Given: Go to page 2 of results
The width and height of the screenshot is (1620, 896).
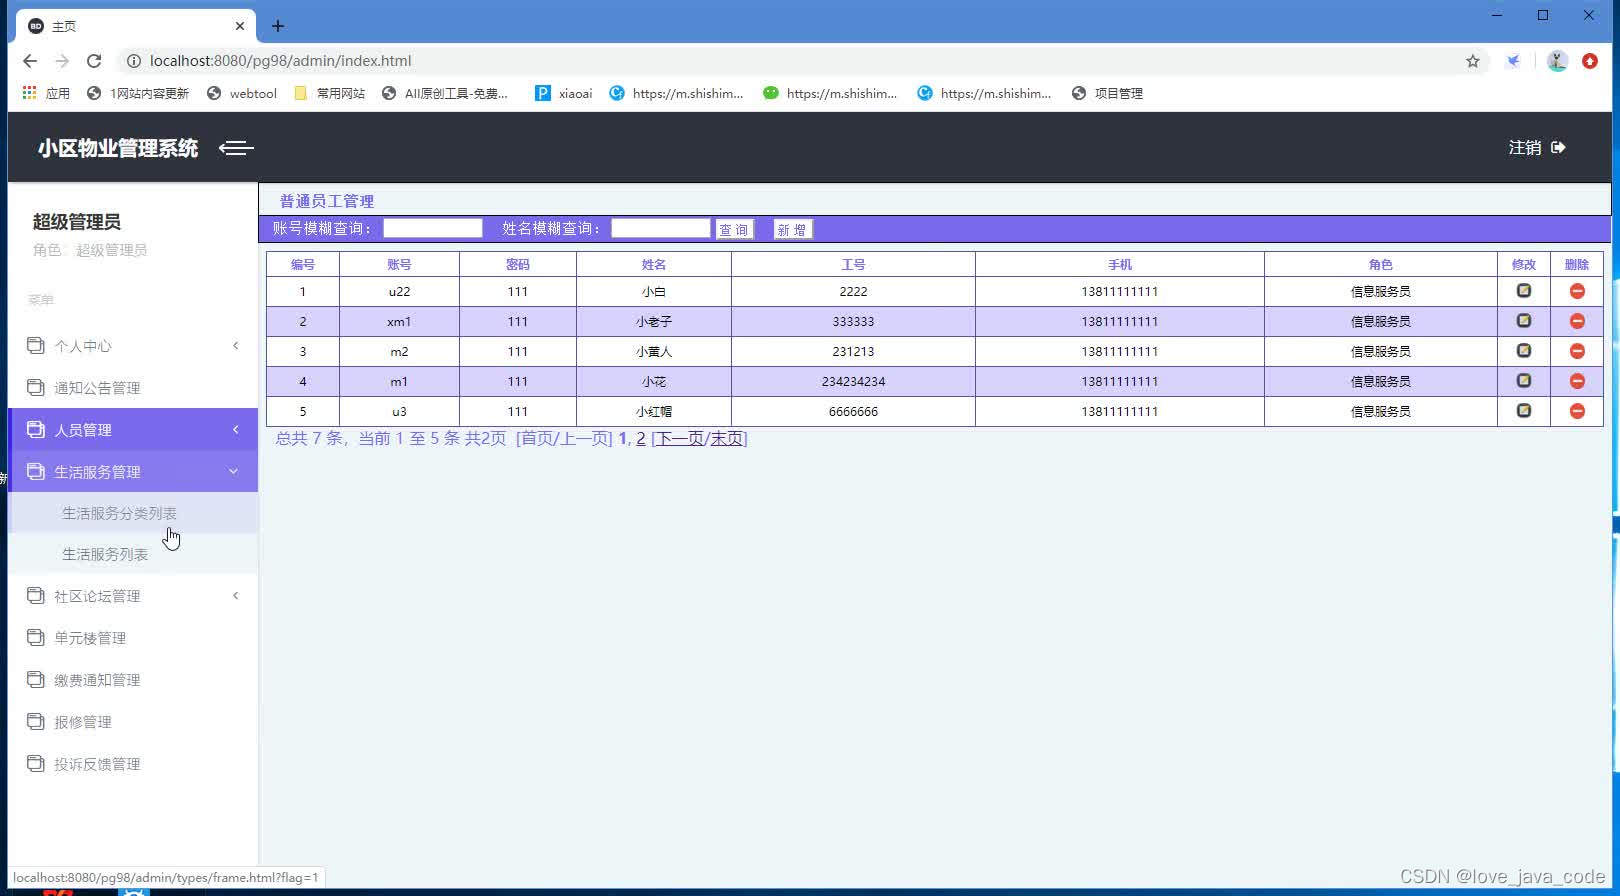Looking at the screenshot, I should click(x=641, y=438).
